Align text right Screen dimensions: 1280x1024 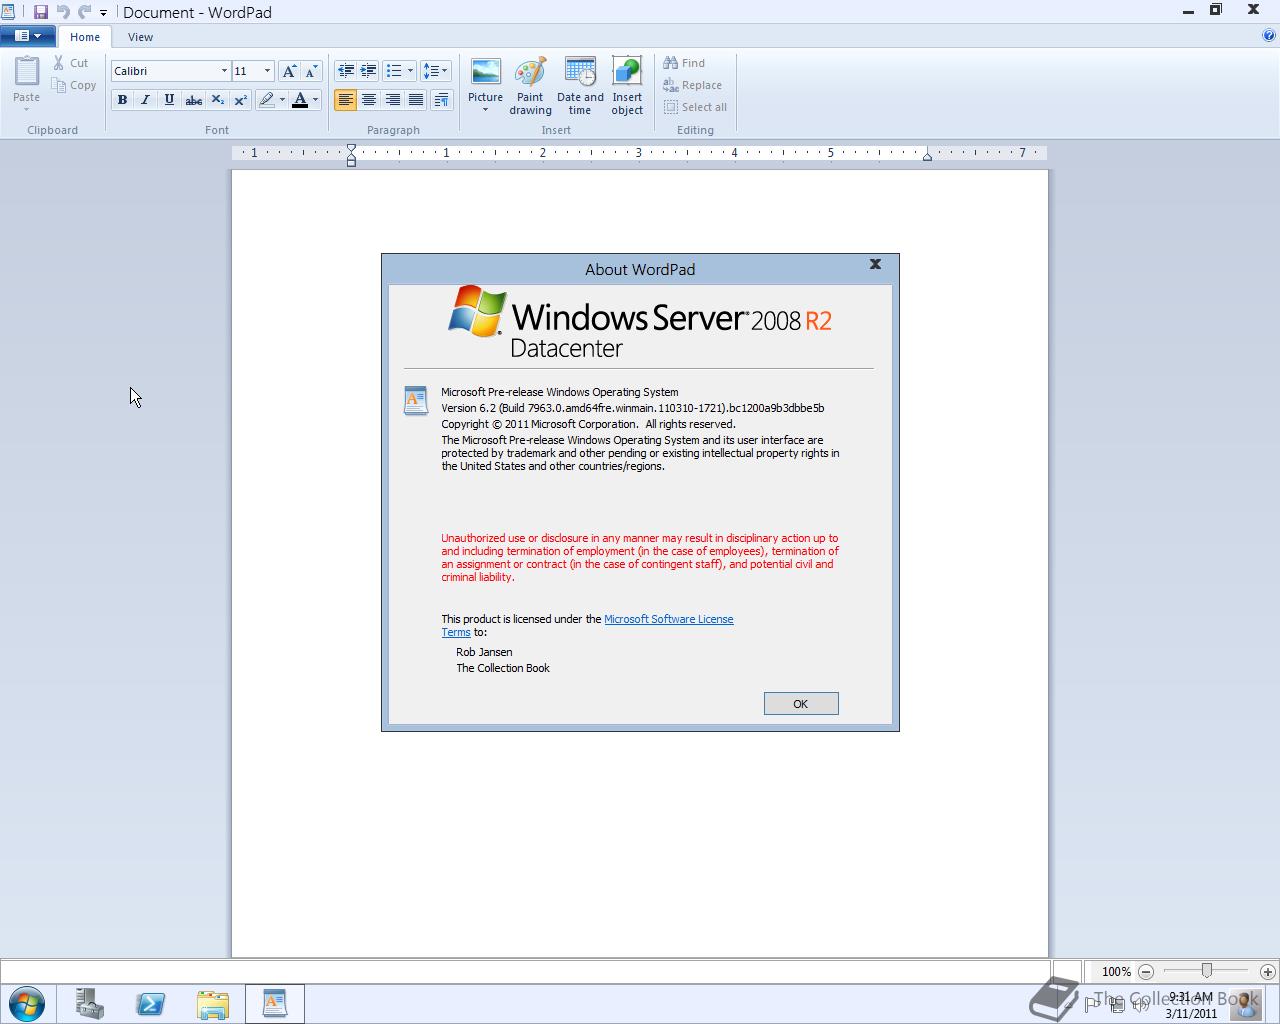click(x=393, y=100)
